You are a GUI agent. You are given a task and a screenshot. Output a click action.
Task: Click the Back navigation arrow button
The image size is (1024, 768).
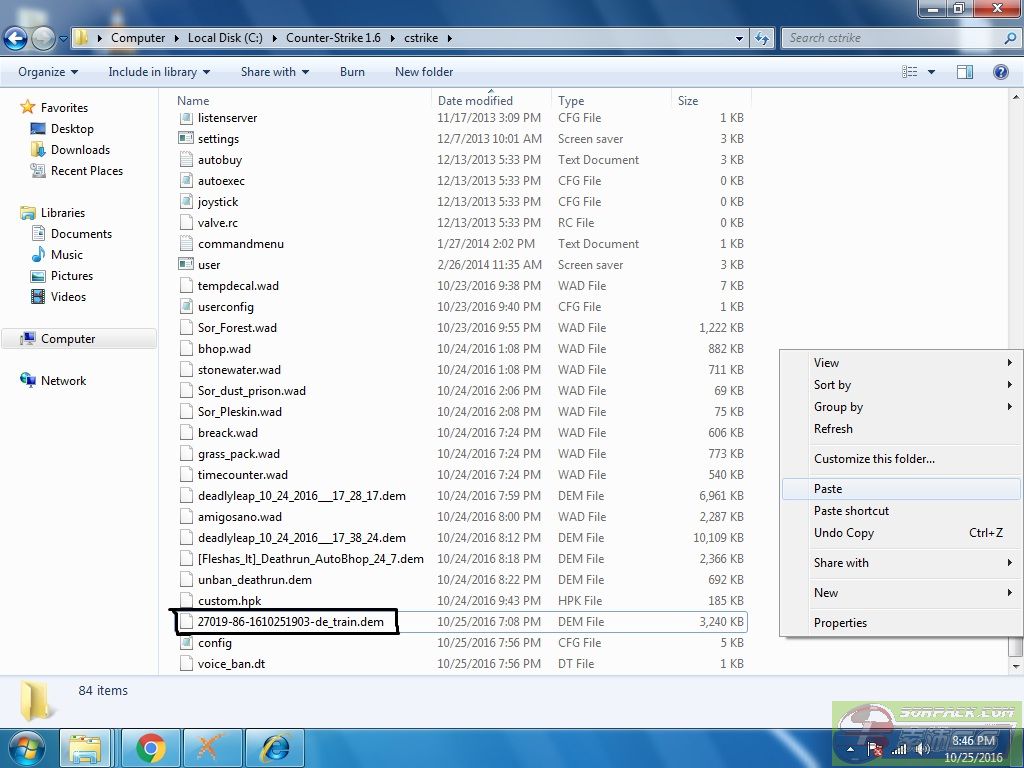(x=16, y=39)
